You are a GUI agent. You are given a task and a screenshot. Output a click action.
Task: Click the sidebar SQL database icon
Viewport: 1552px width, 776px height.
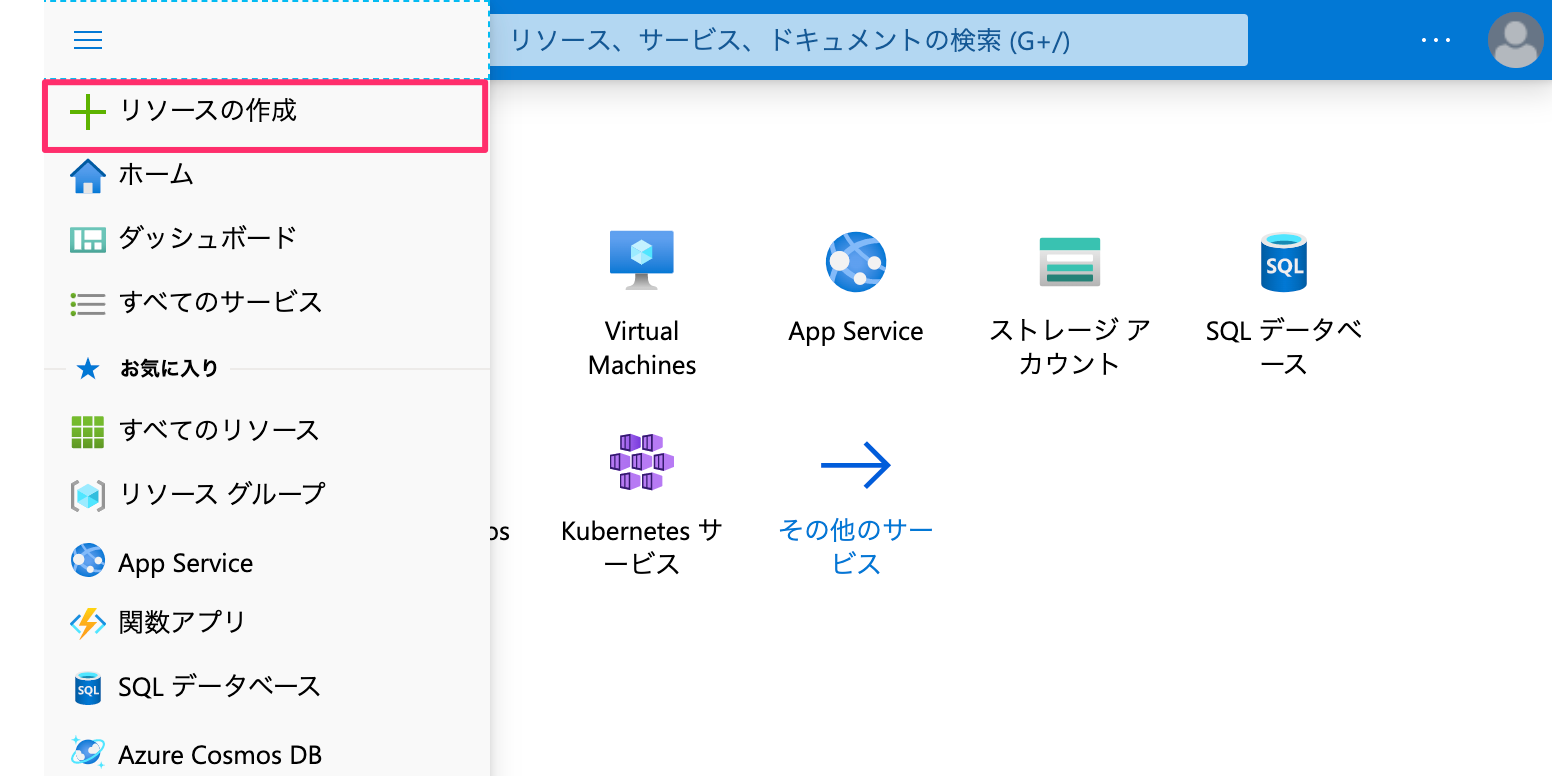tap(88, 688)
